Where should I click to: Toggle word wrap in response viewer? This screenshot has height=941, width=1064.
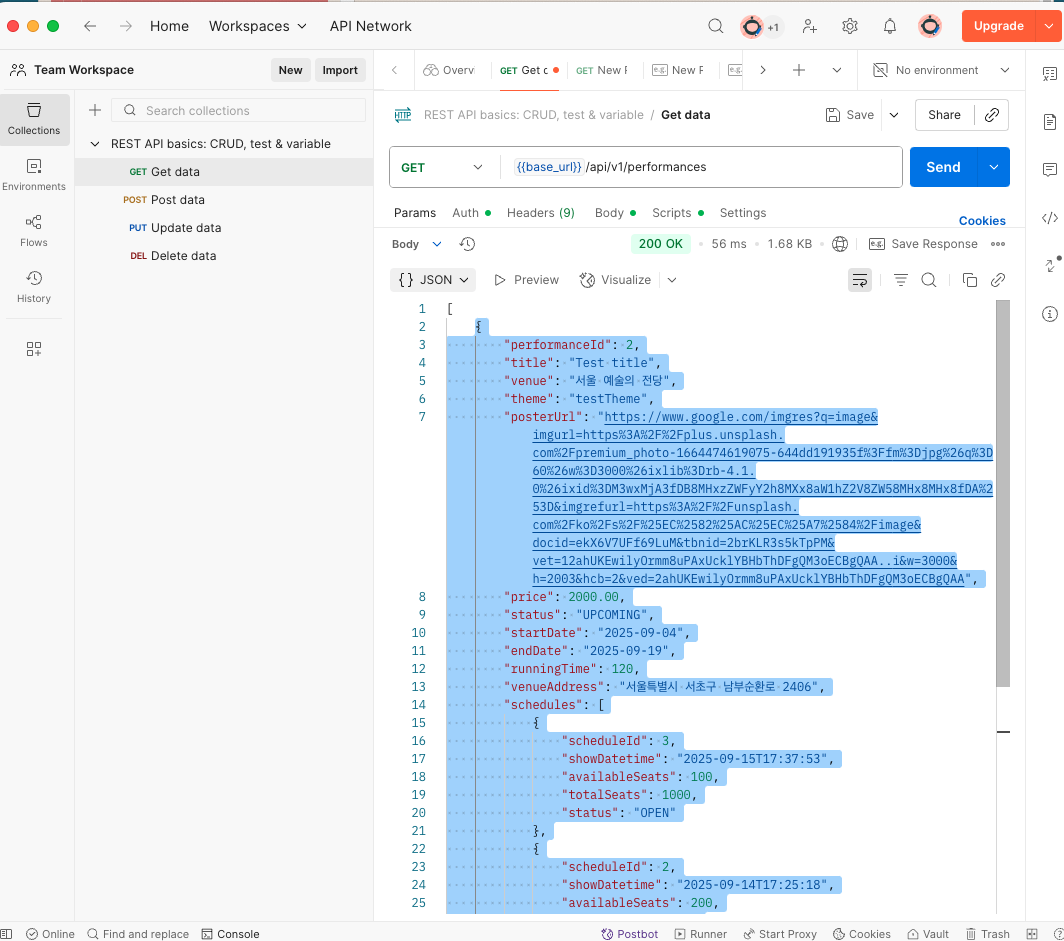click(860, 280)
